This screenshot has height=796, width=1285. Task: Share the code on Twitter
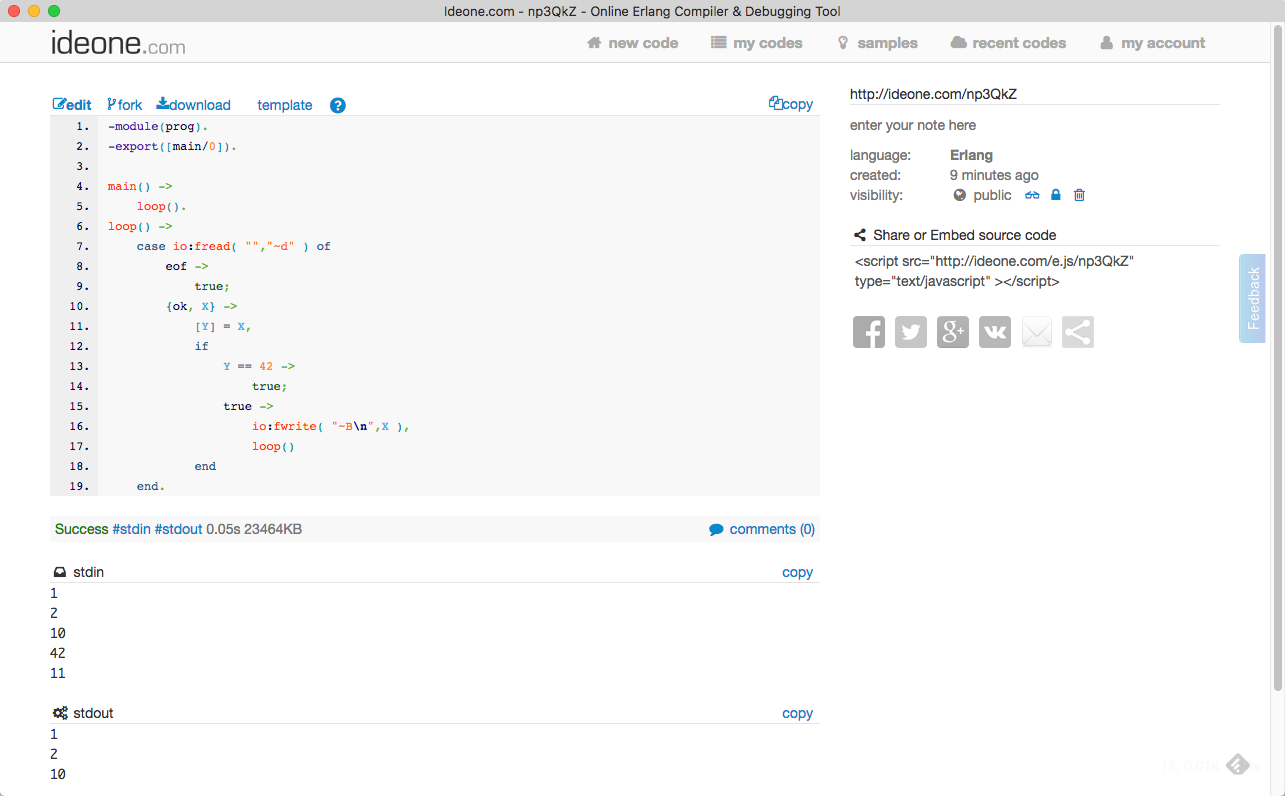point(911,332)
